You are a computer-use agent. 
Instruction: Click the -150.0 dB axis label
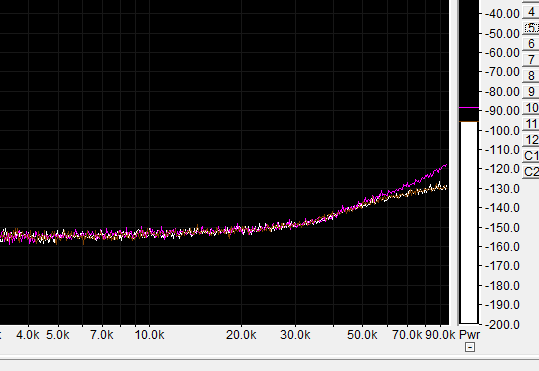click(x=502, y=227)
